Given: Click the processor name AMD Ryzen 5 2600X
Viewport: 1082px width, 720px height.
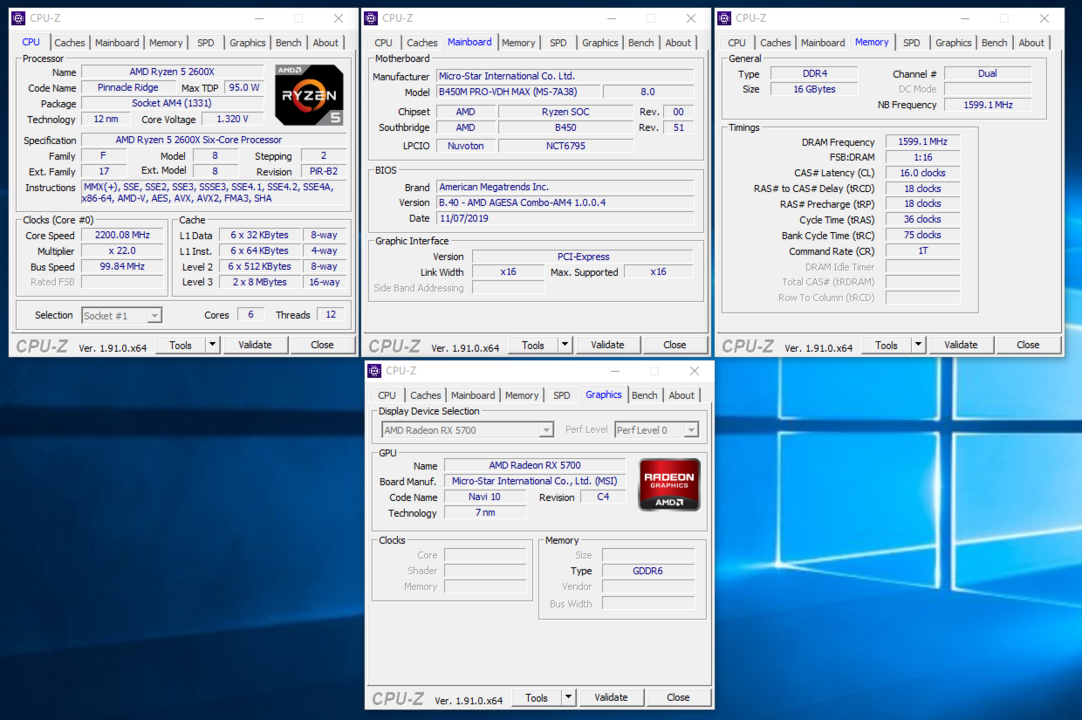Looking at the screenshot, I should coord(172,72).
